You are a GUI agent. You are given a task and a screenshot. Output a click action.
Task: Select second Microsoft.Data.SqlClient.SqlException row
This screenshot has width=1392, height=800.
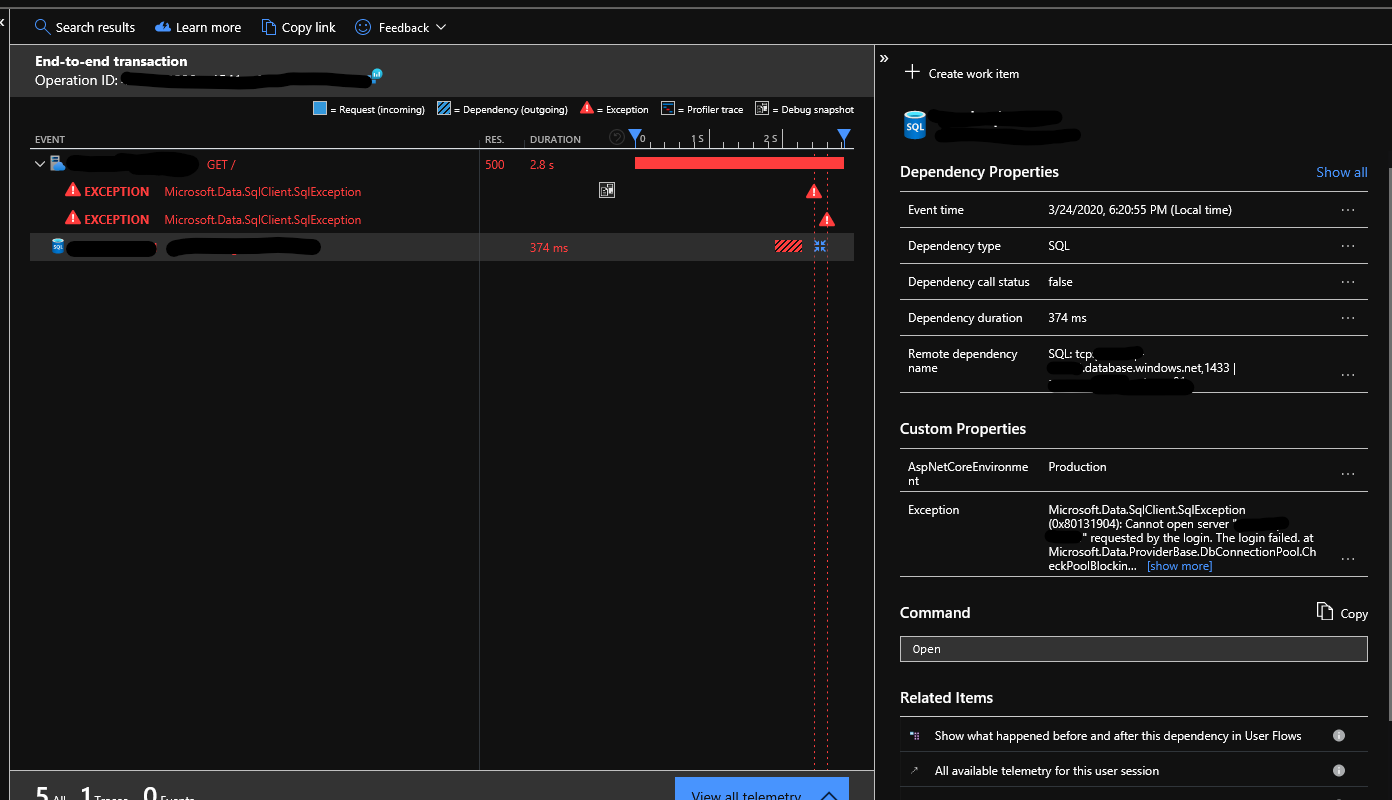click(263, 219)
